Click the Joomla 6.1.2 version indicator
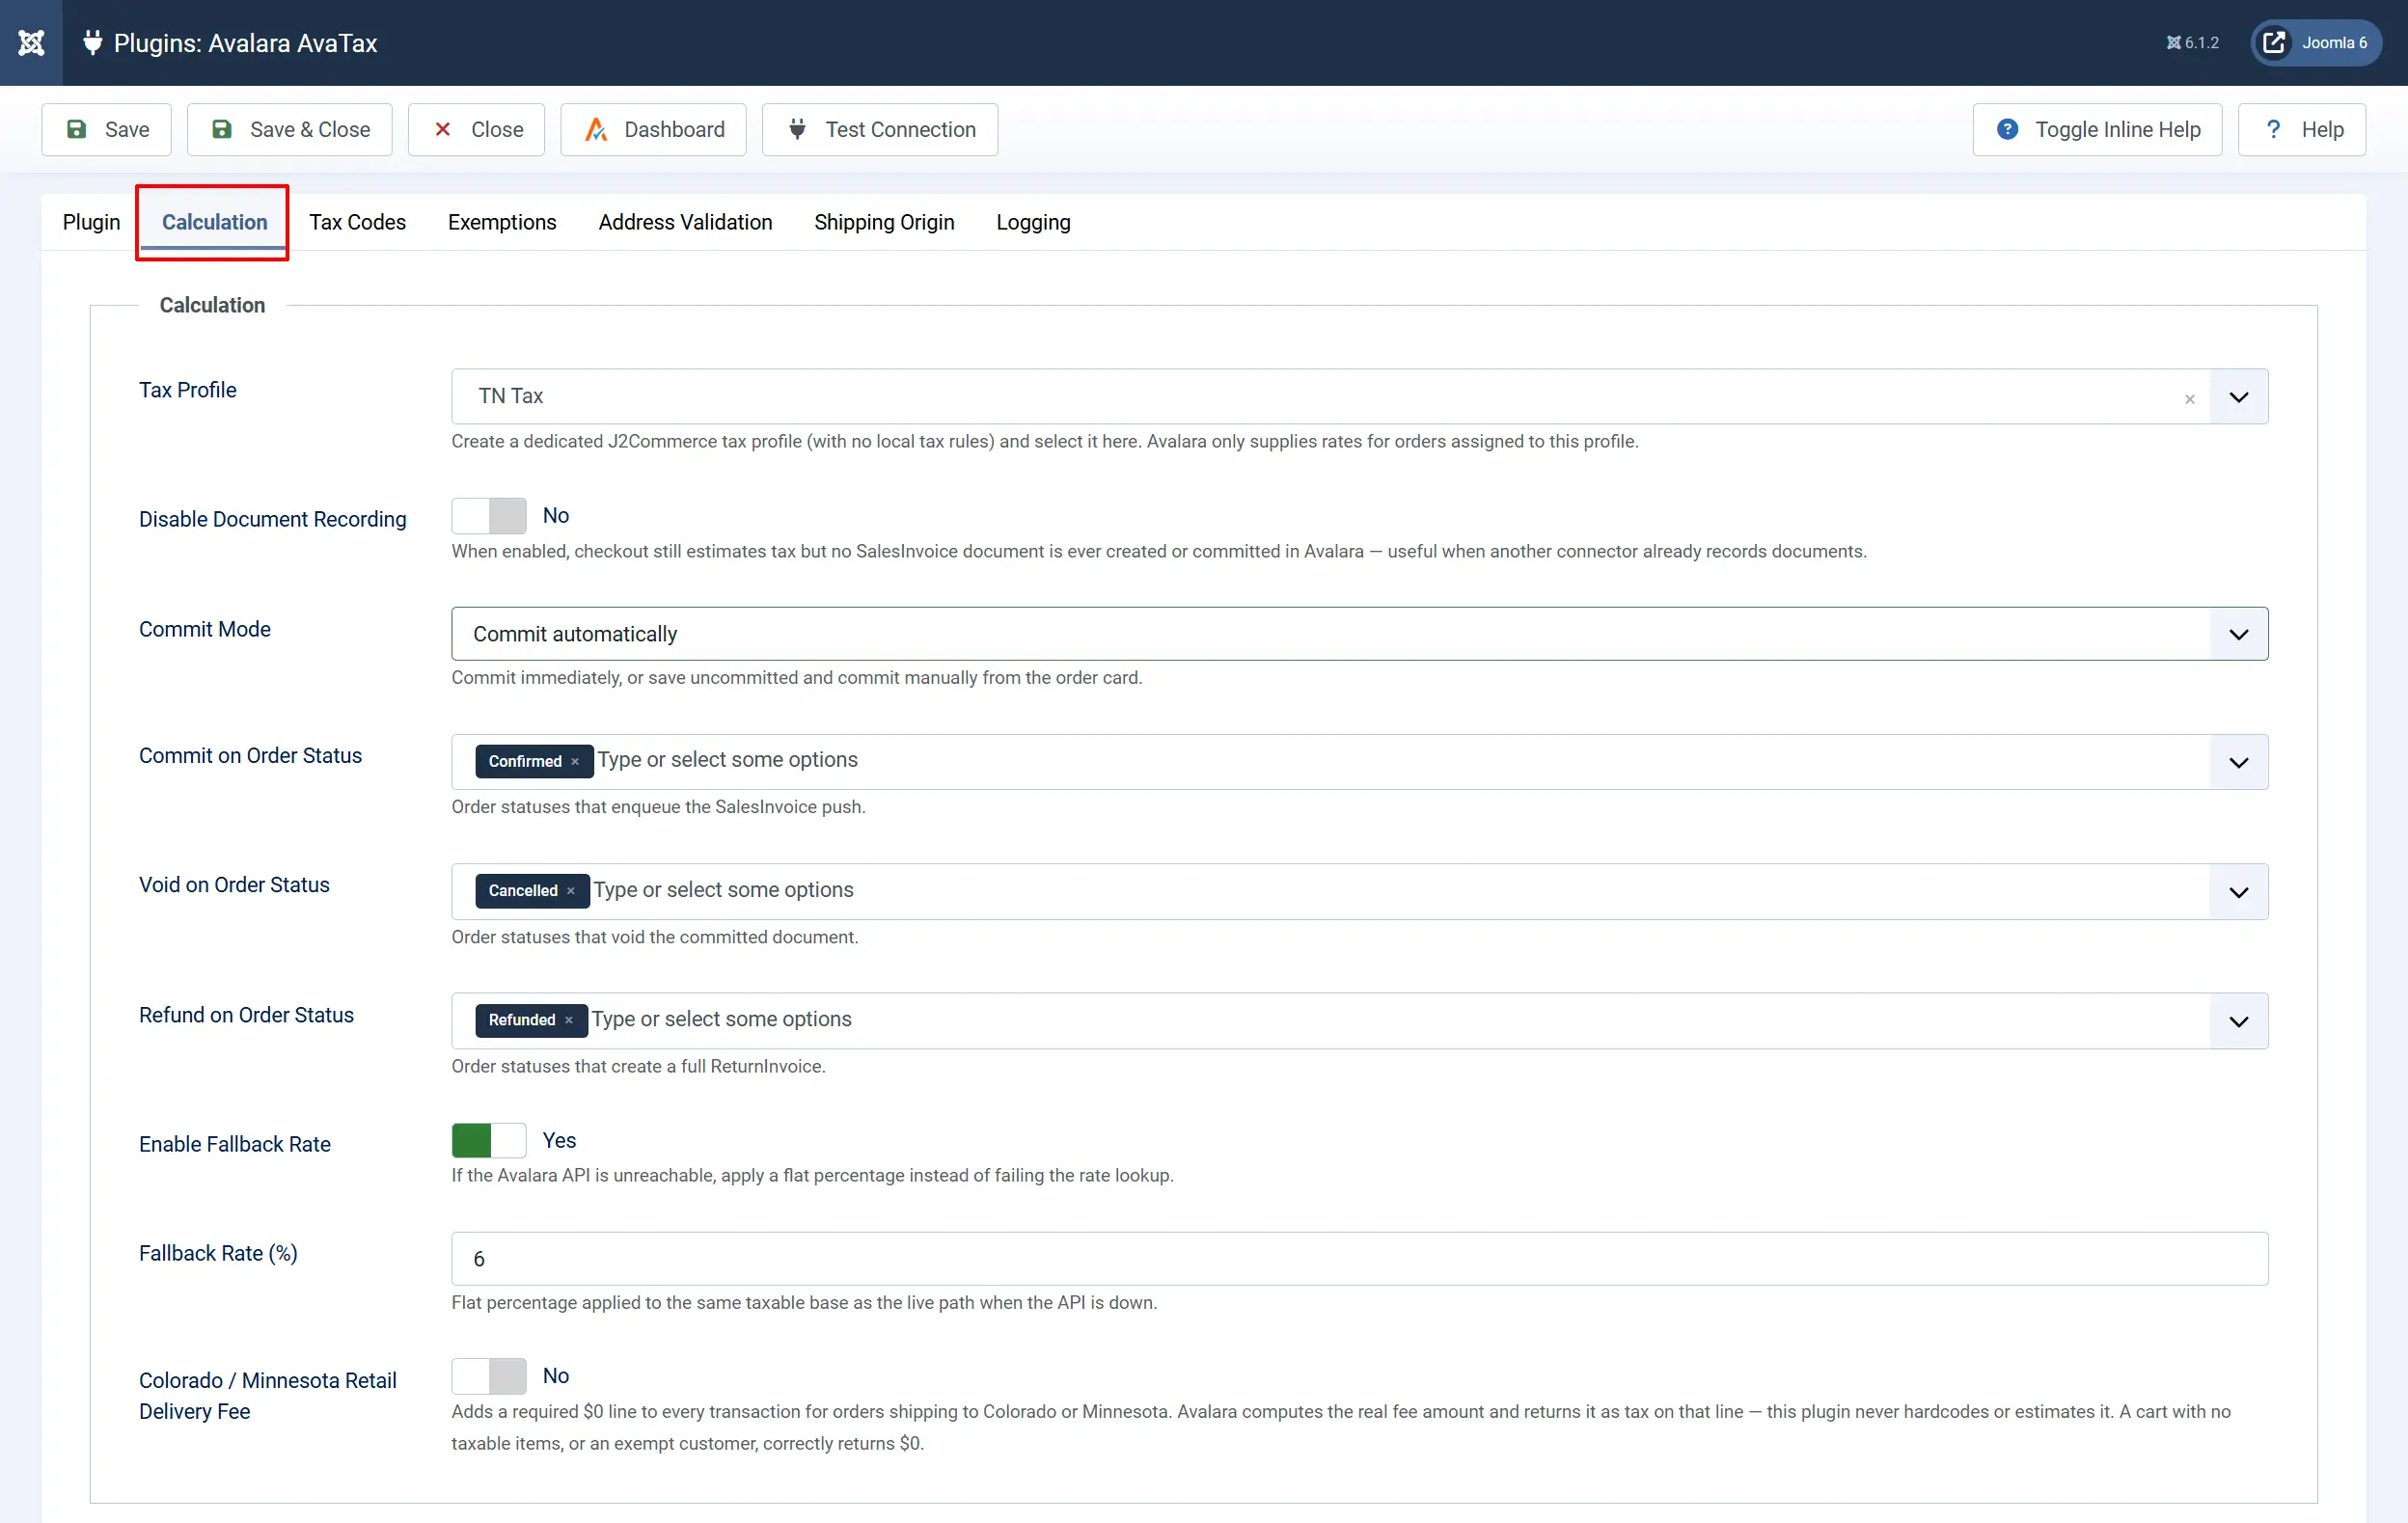2408x1523 pixels. (x=2192, y=43)
